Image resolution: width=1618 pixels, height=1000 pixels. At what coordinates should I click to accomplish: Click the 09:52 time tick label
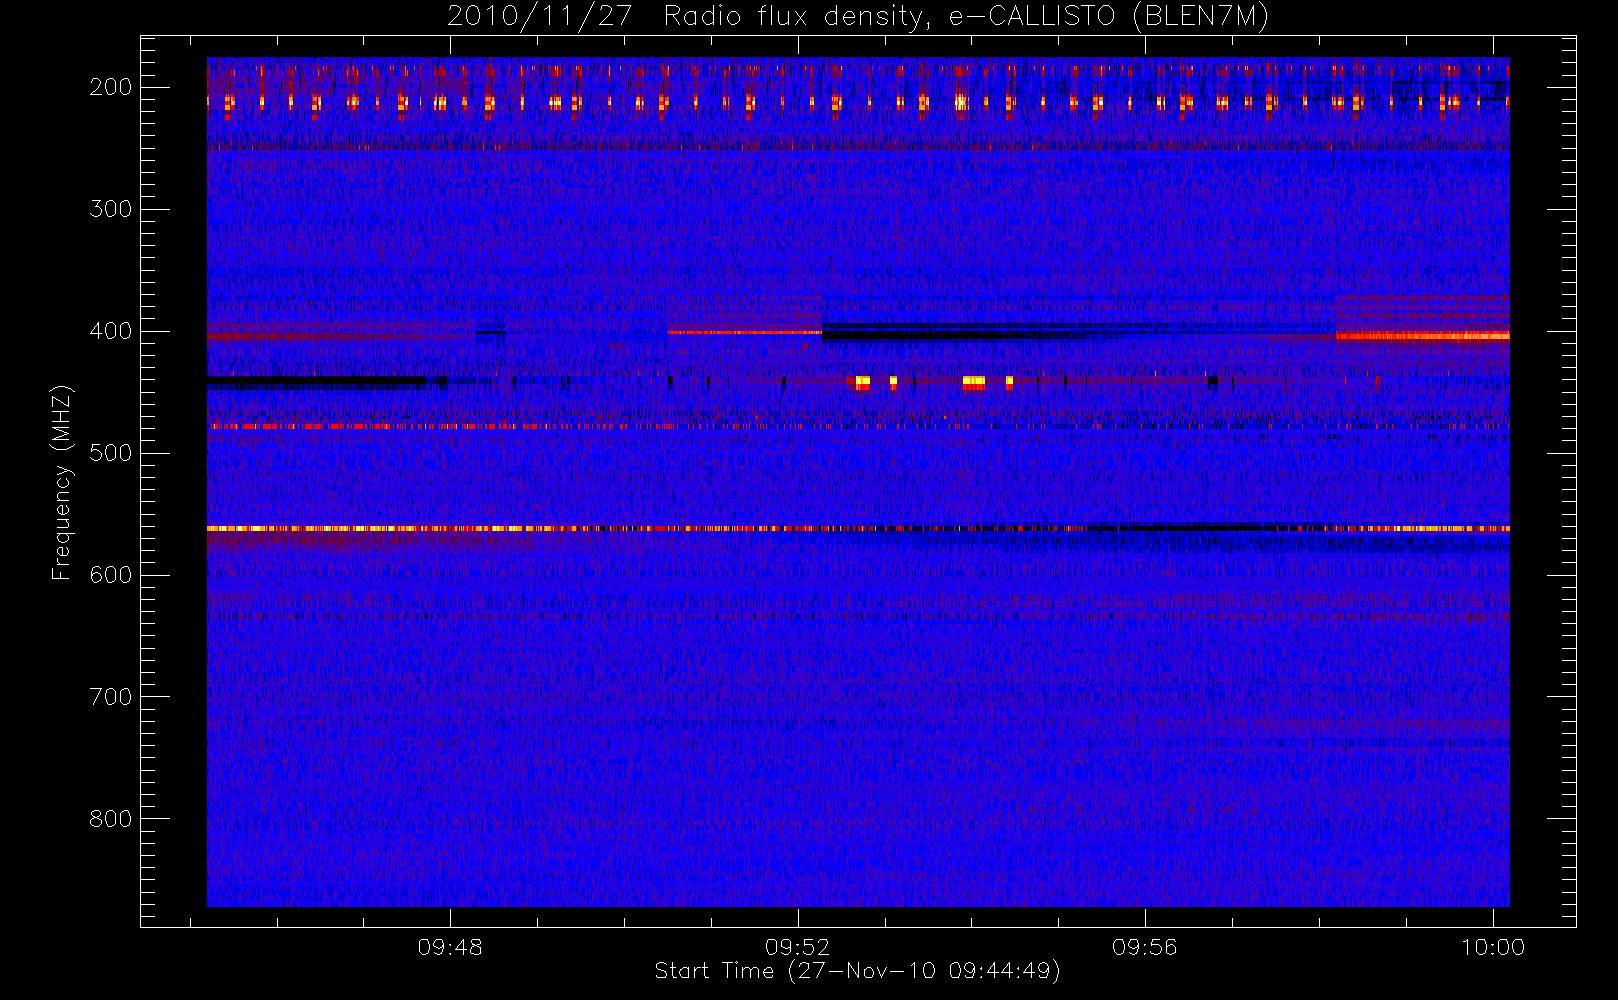[797, 946]
